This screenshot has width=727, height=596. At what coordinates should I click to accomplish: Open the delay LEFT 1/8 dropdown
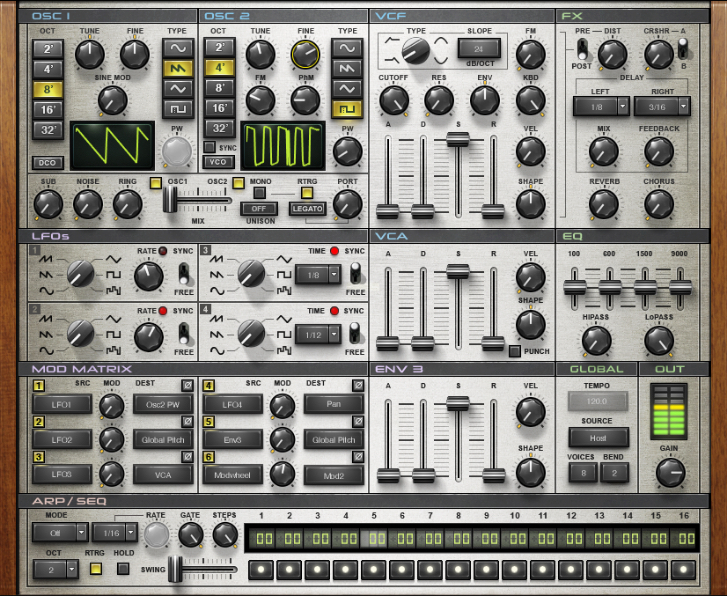(601, 107)
